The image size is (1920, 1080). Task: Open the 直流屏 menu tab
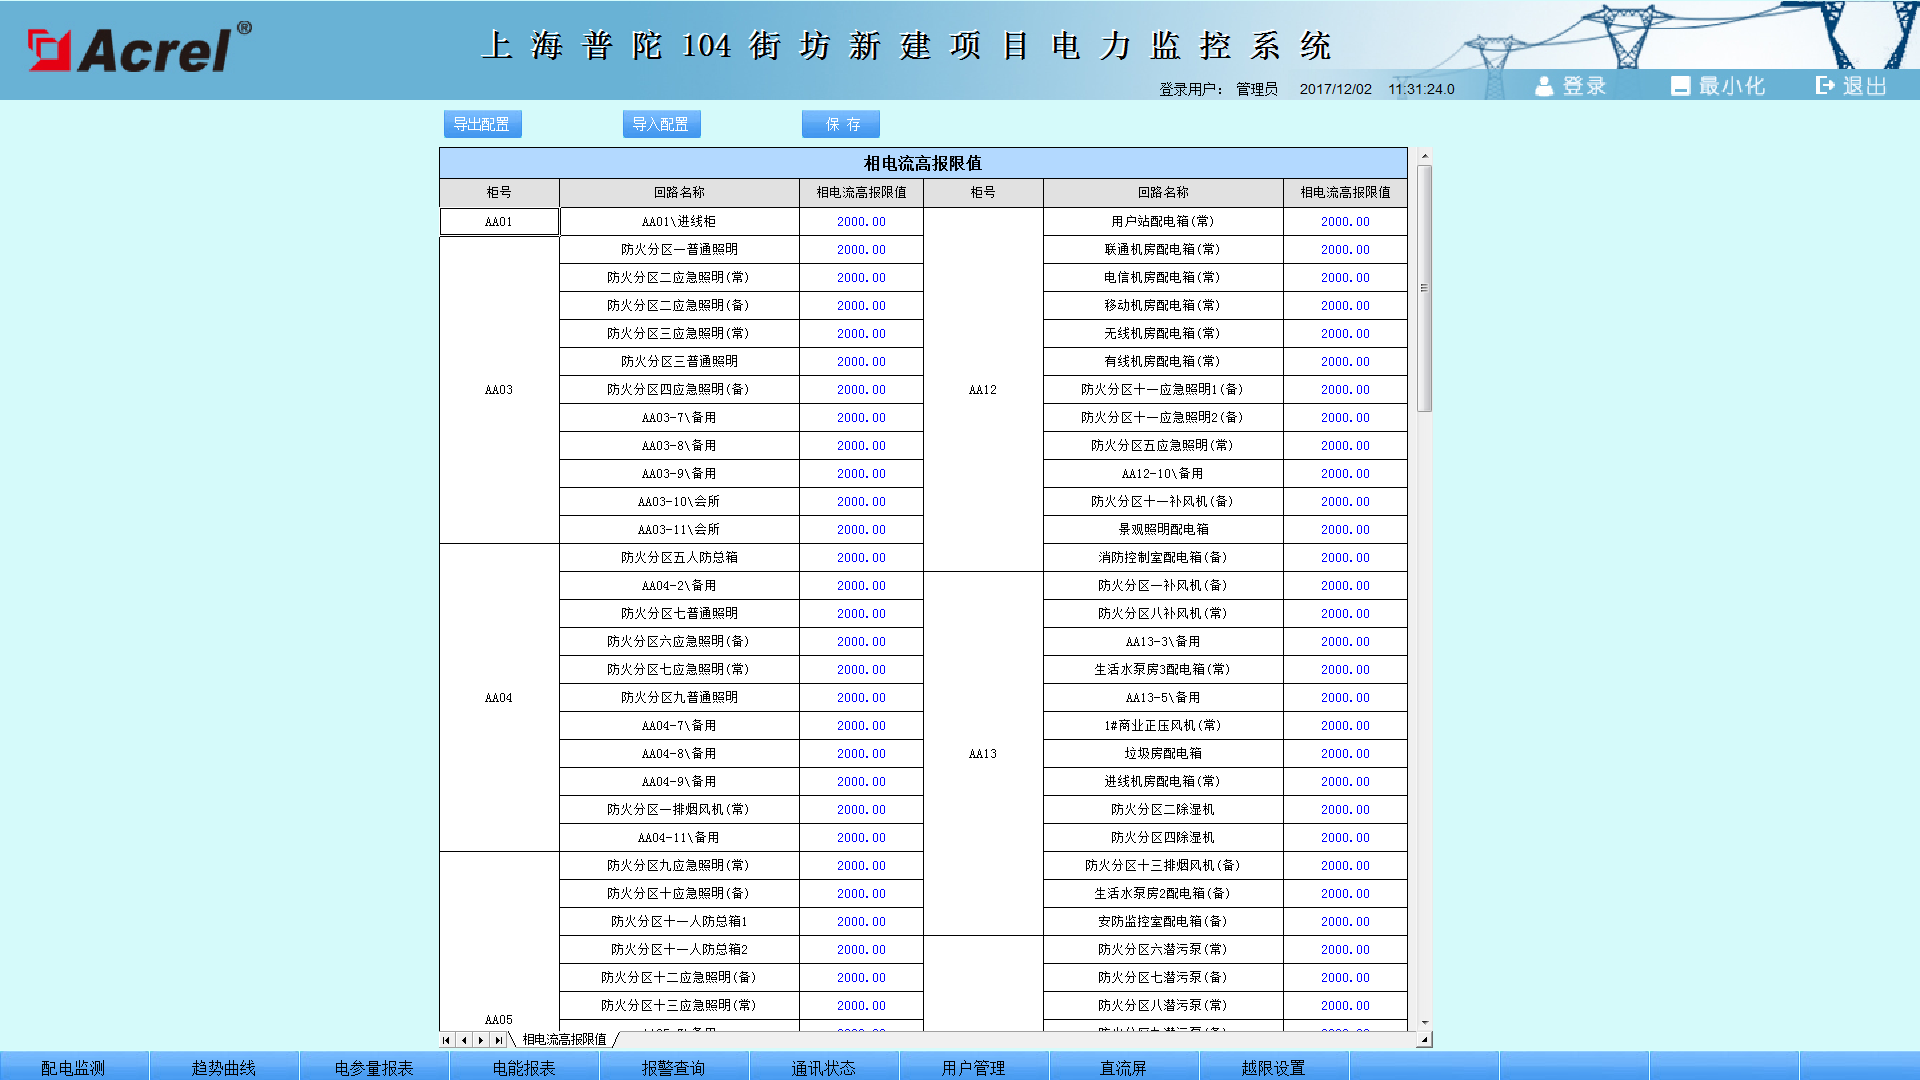(x=1124, y=1067)
